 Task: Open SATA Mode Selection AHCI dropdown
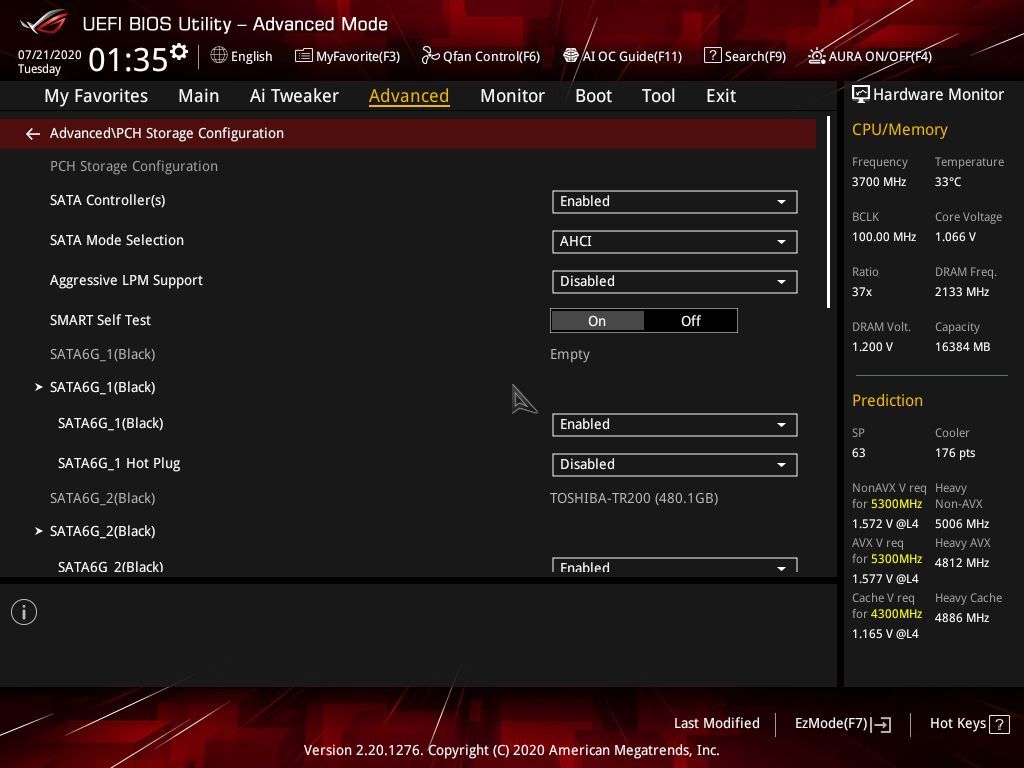coord(675,242)
